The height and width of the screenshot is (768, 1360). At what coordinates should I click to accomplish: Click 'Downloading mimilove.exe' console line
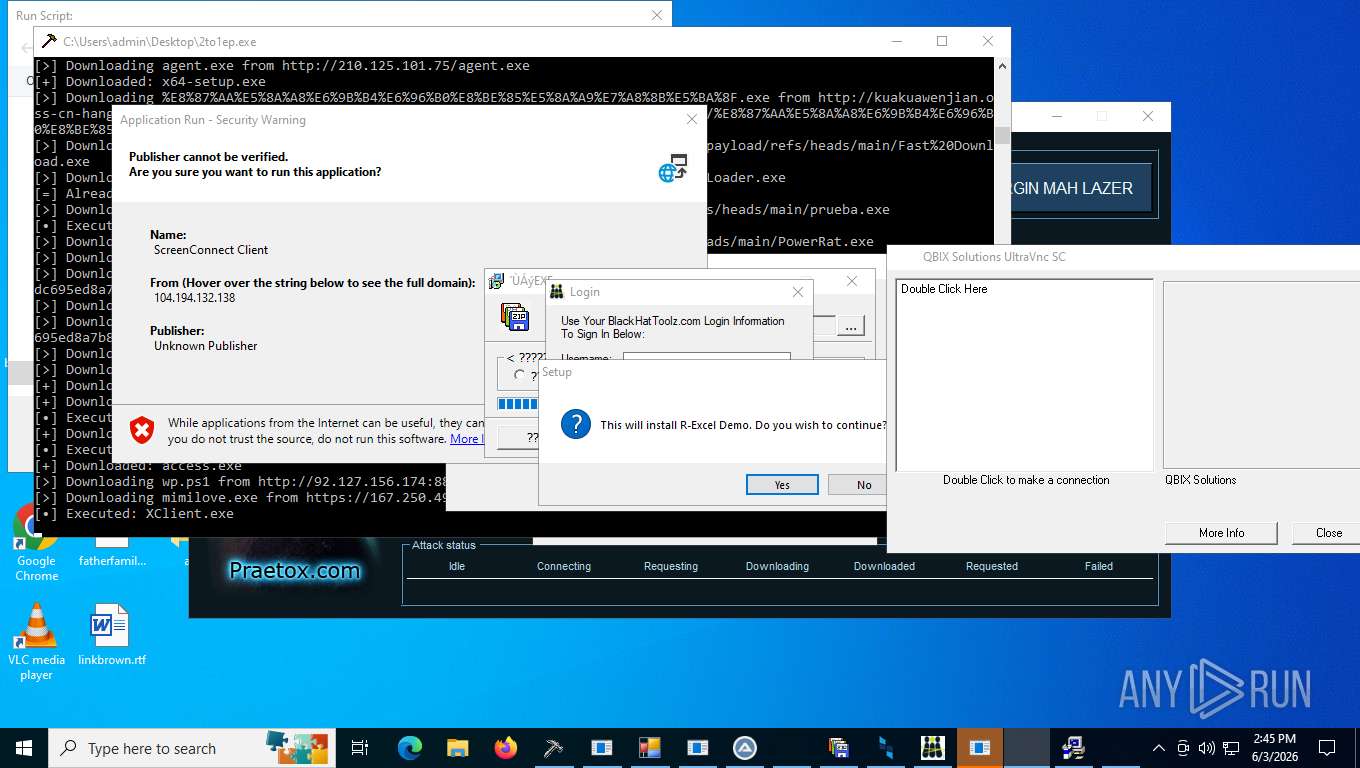241,497
